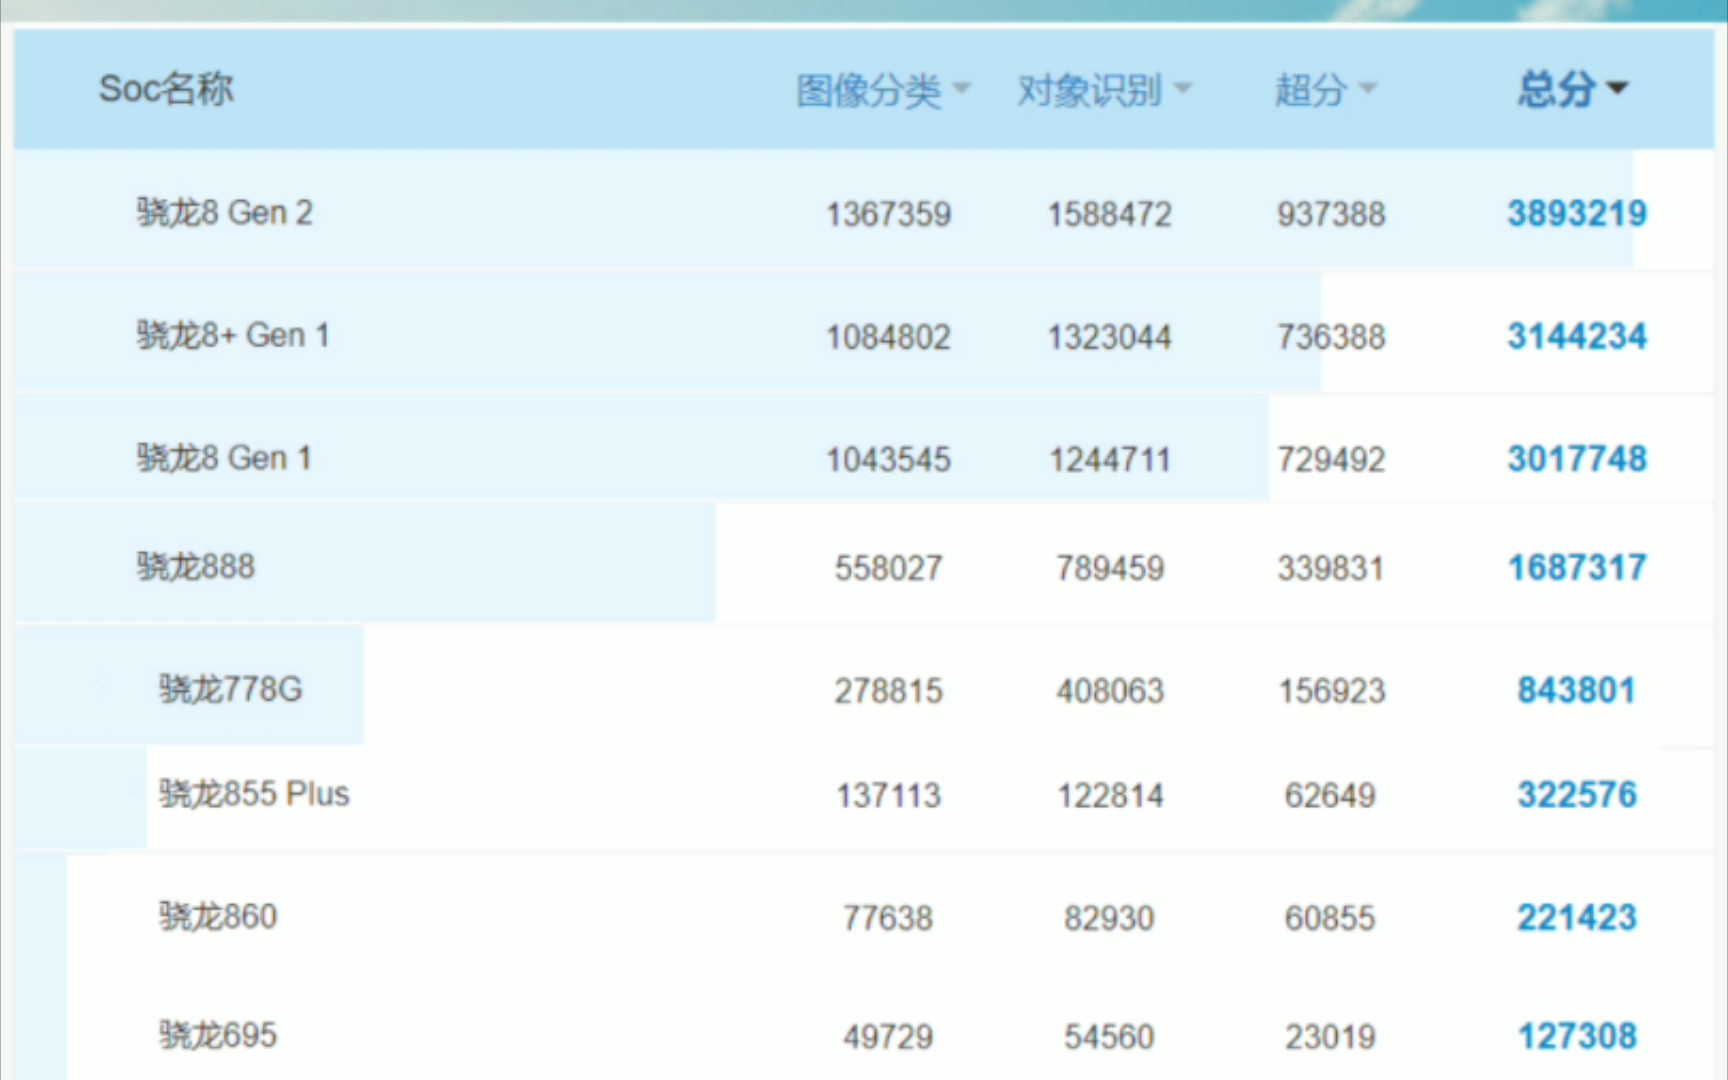The height and width of the screenshot is (1080, 1728).
Task: Click object recognition value 1588472
Action: click(x=1109, y=214)
